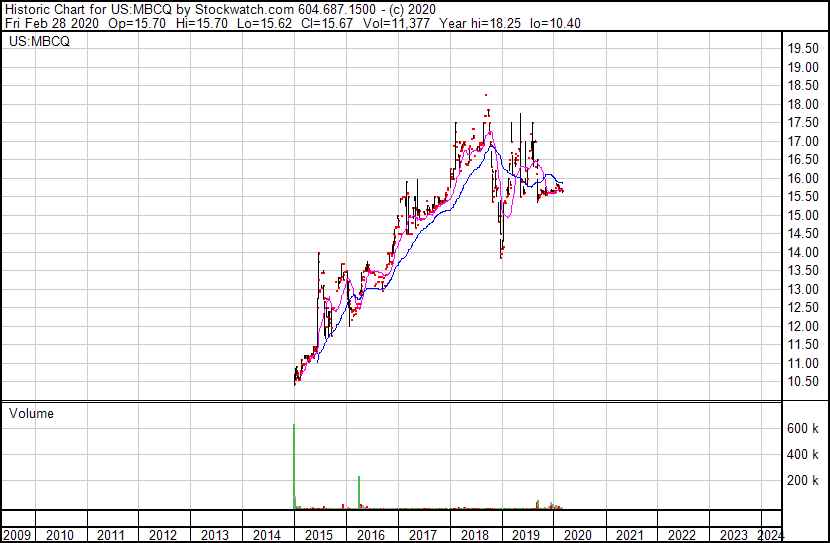Click the 18.00 price axis label

click(x=803, y=104)
